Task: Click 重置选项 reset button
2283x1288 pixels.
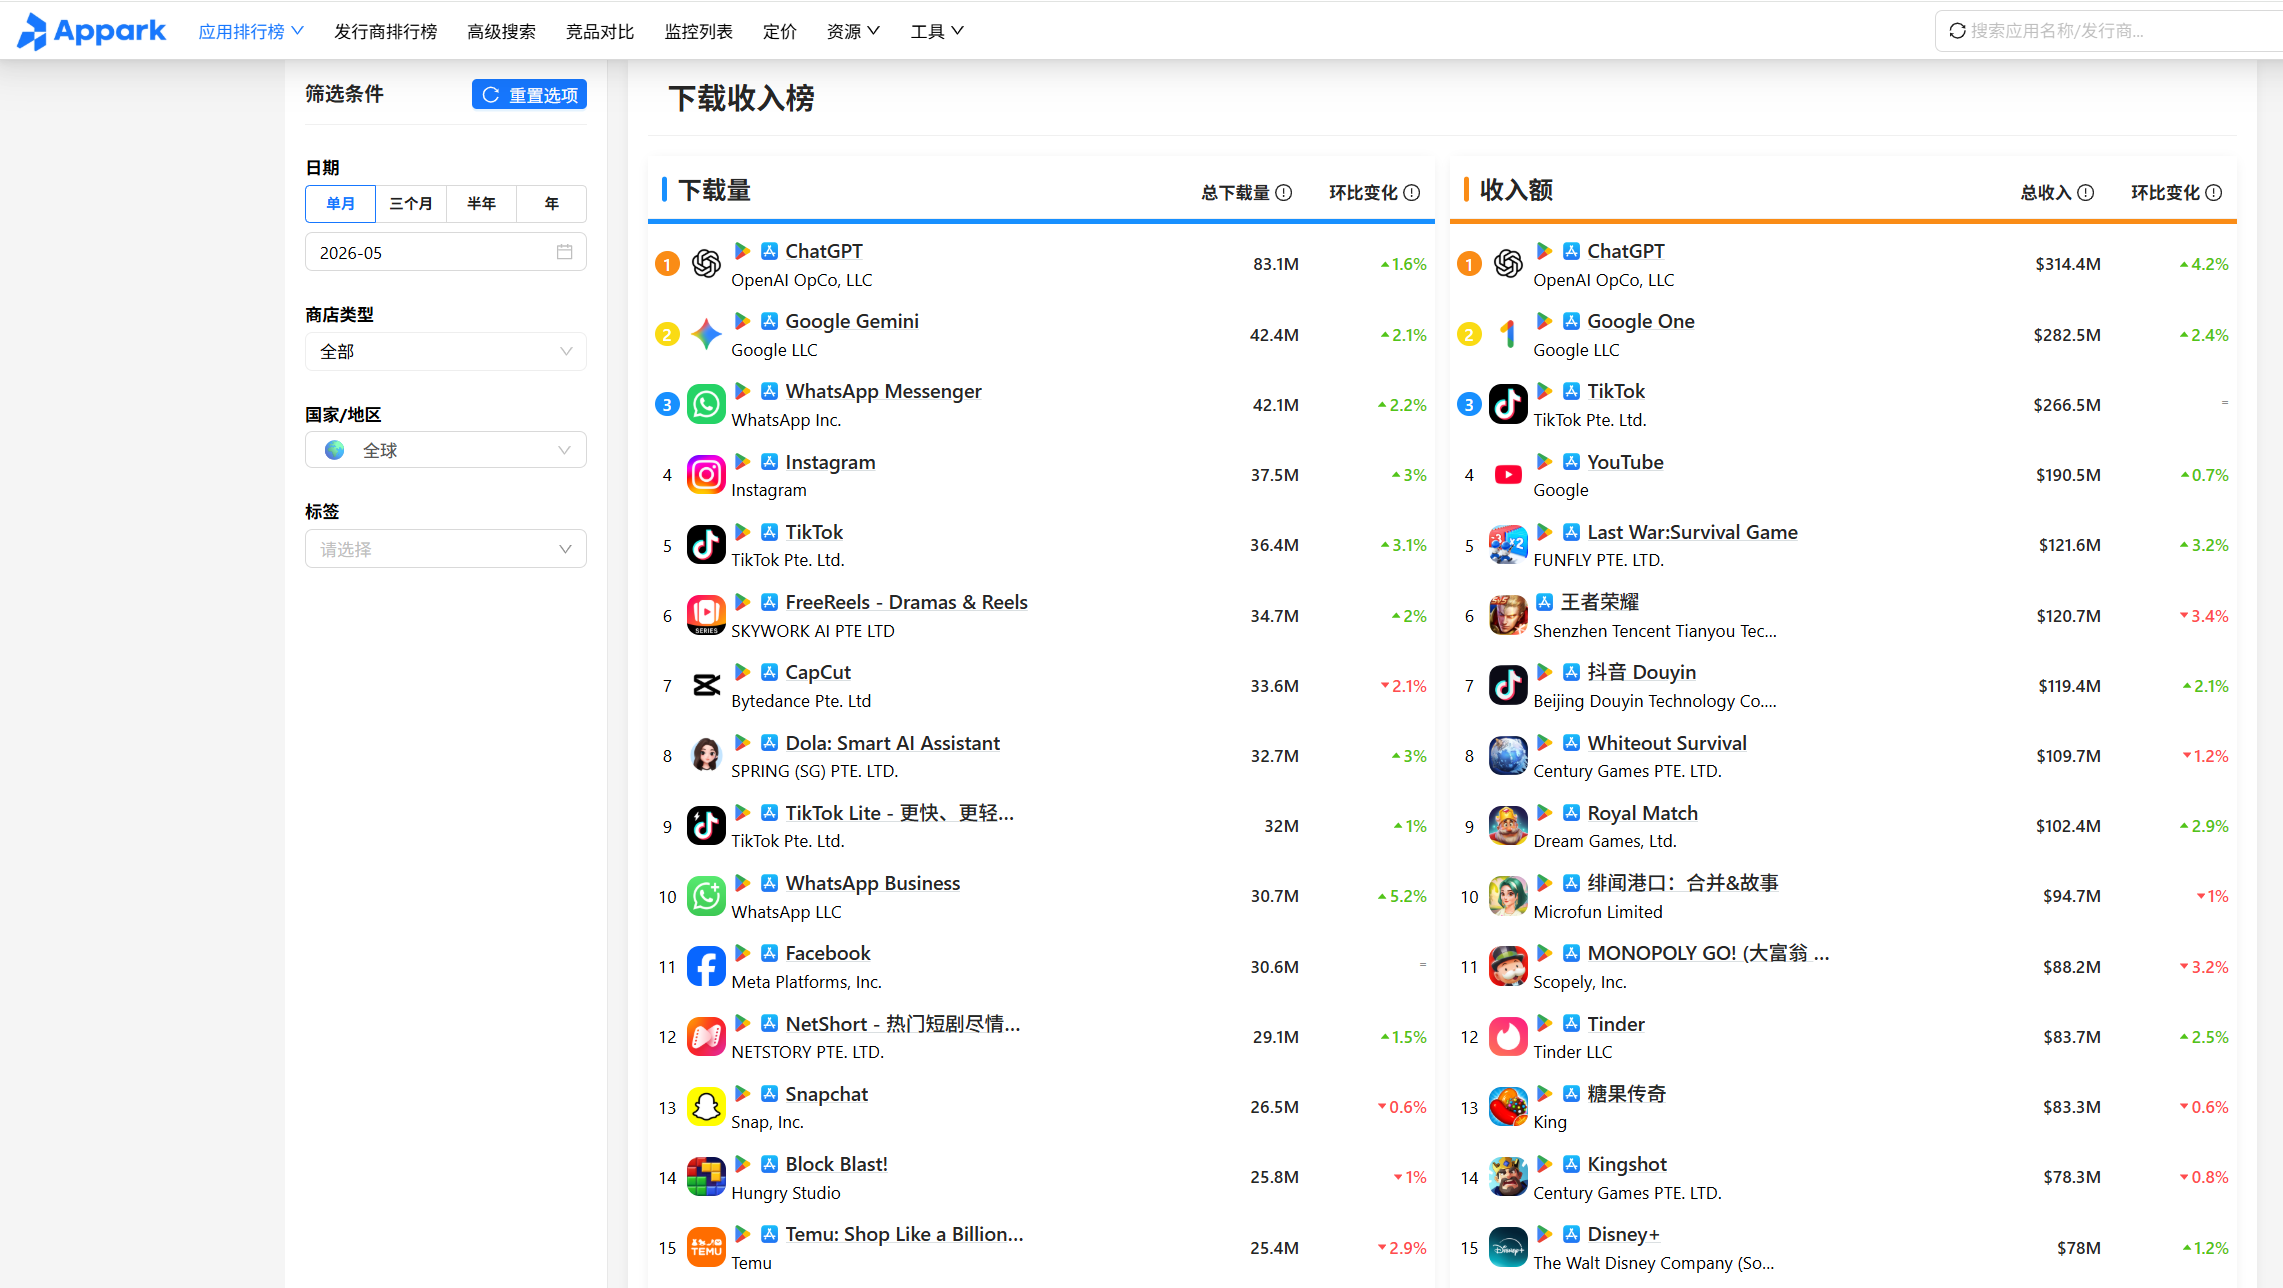Action: 529,95
